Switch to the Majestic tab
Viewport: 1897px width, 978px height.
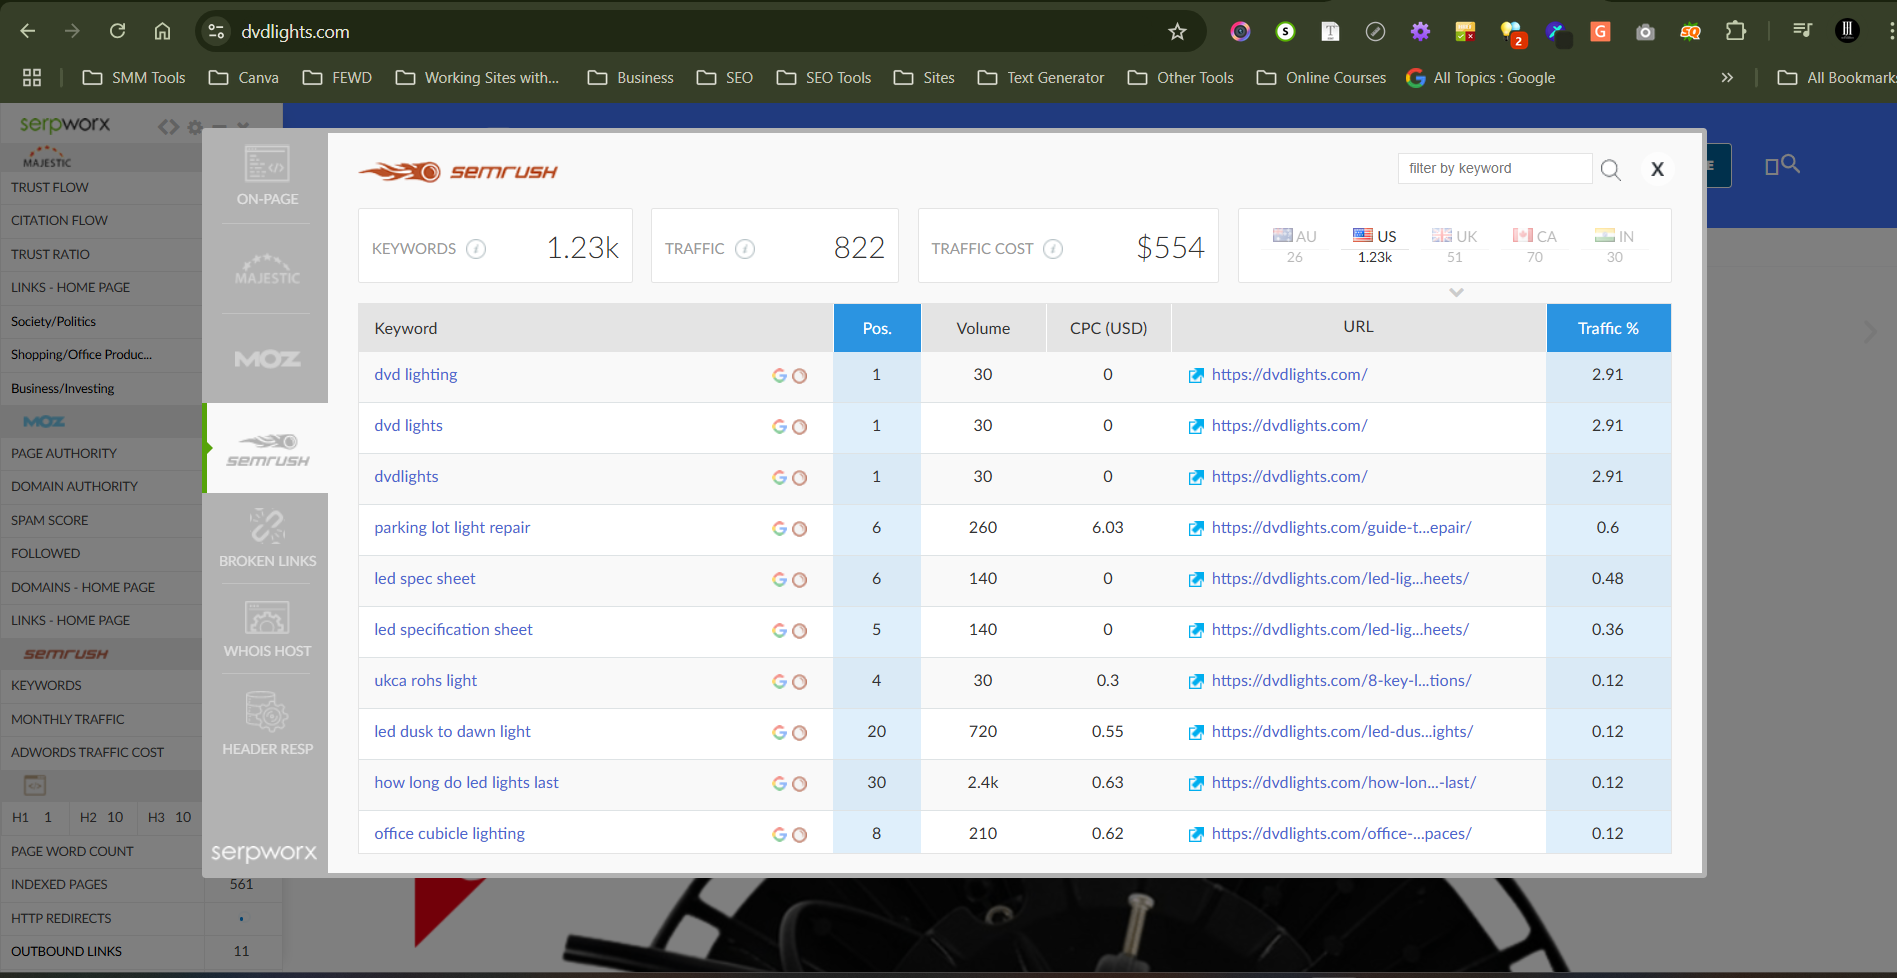[x=267, y=268]
